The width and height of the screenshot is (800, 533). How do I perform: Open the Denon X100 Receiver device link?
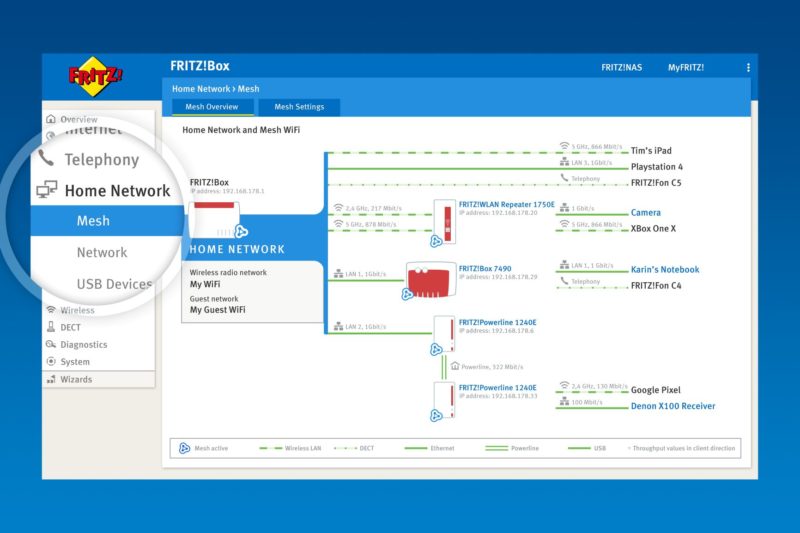pyautogui.click(x=672, y=407)
